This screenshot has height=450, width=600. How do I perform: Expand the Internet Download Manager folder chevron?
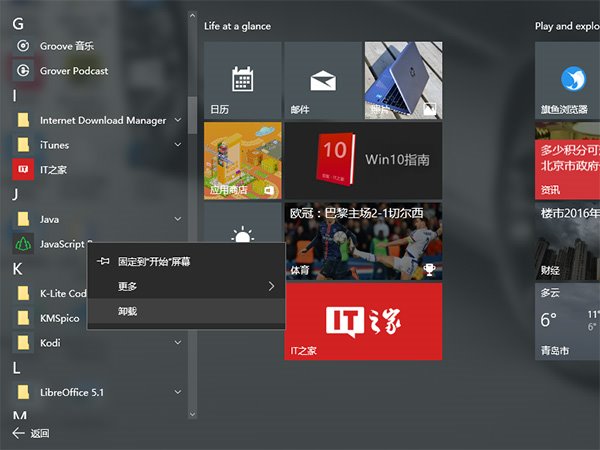tap(178, 120)
